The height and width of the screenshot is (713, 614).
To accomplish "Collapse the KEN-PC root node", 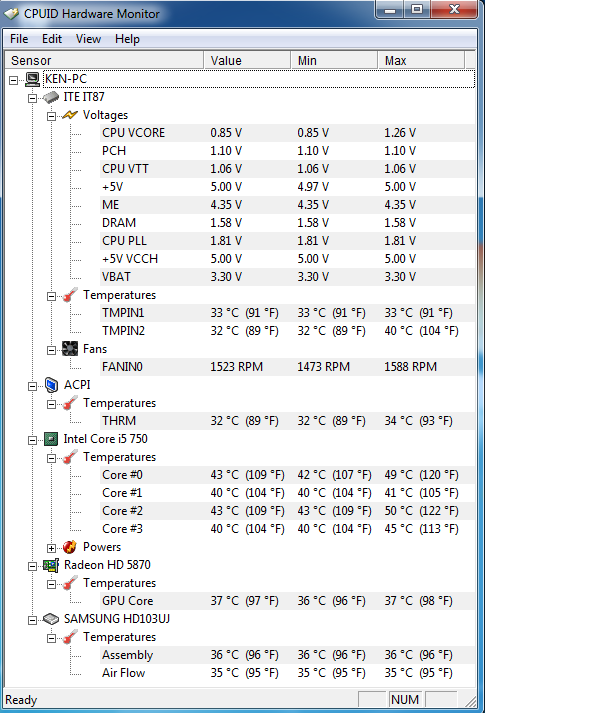I will point(14,79).
